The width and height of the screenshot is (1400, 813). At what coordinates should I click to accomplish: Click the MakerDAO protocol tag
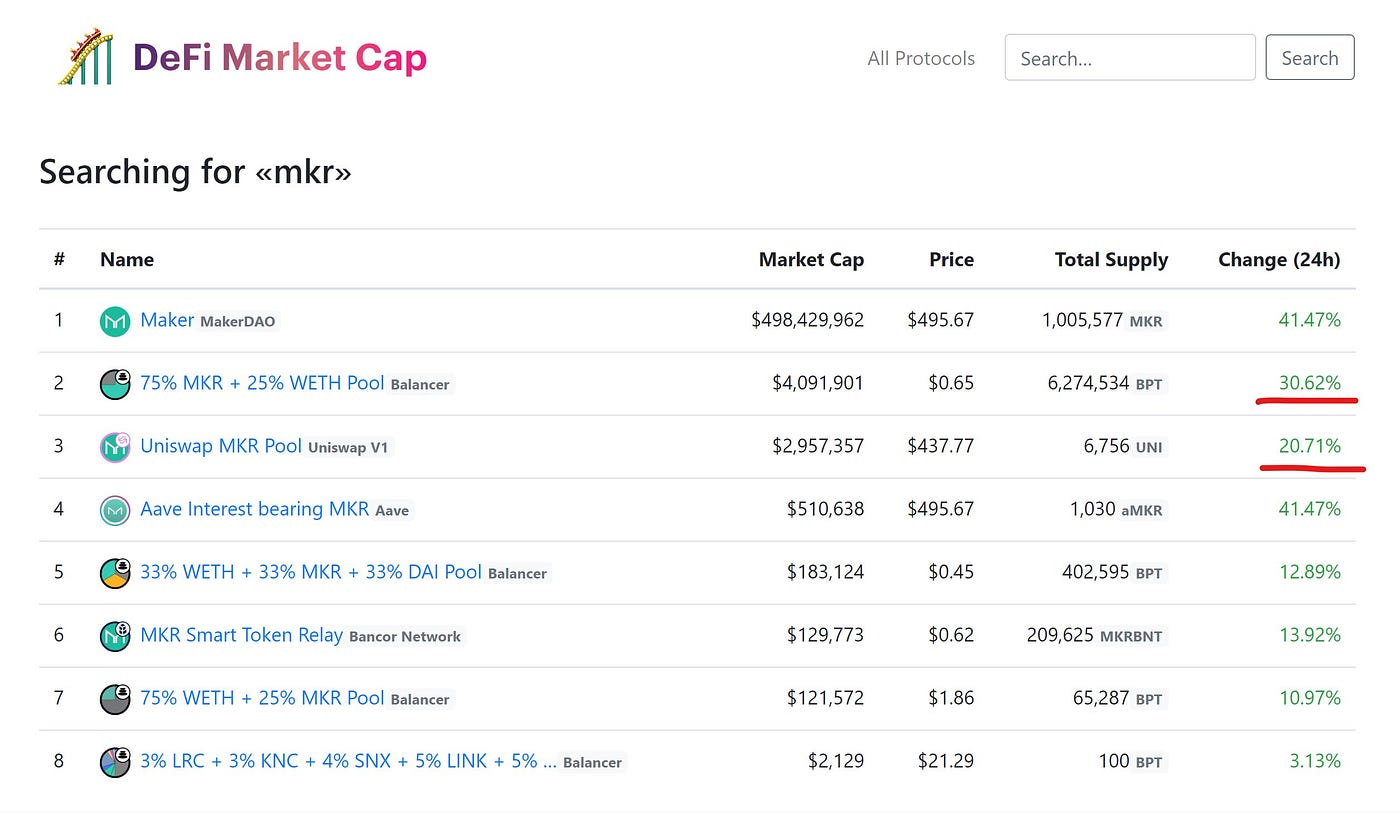point(238,322)
